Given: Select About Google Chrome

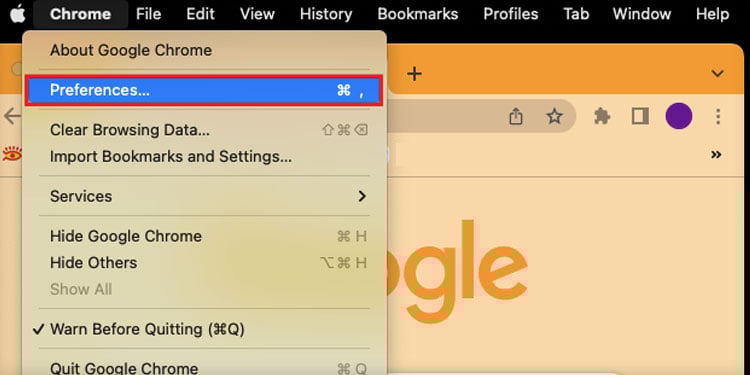Looking at the screenshot, I should point(204,50).
